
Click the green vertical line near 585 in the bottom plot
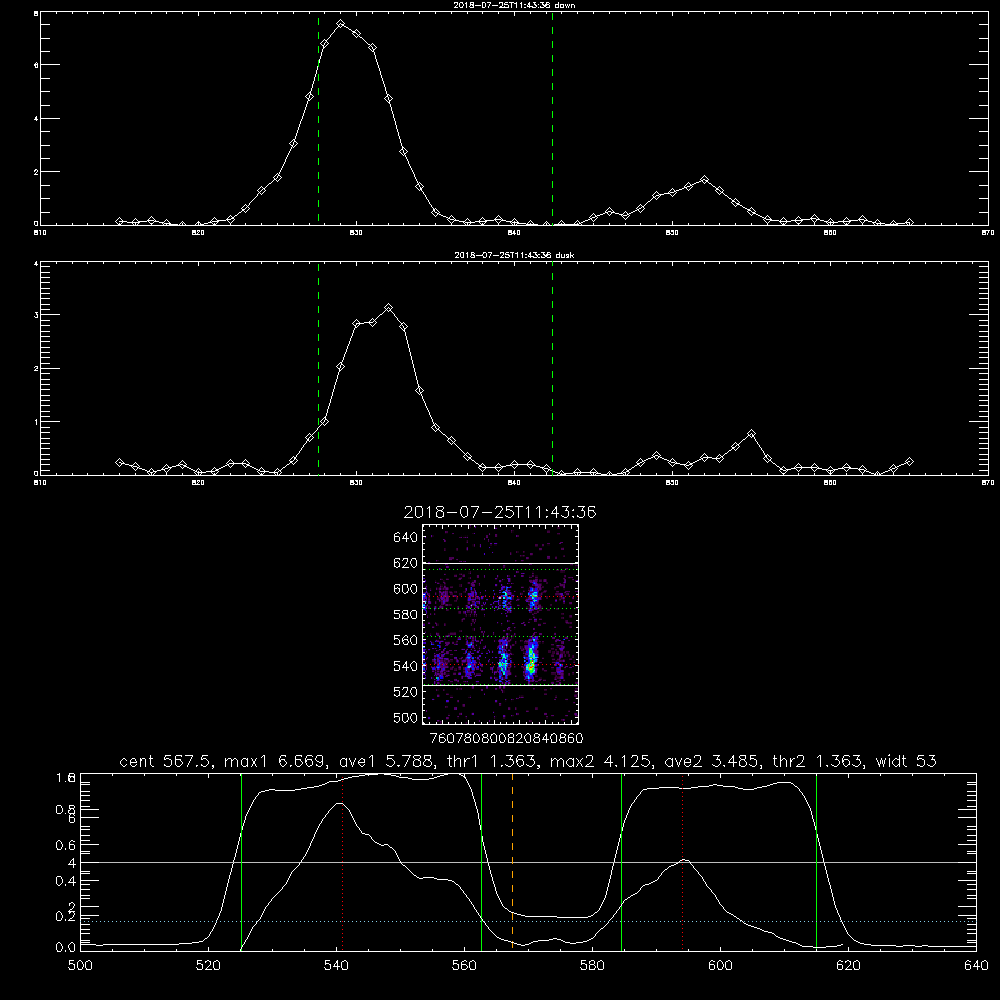[x=621, y=861]
